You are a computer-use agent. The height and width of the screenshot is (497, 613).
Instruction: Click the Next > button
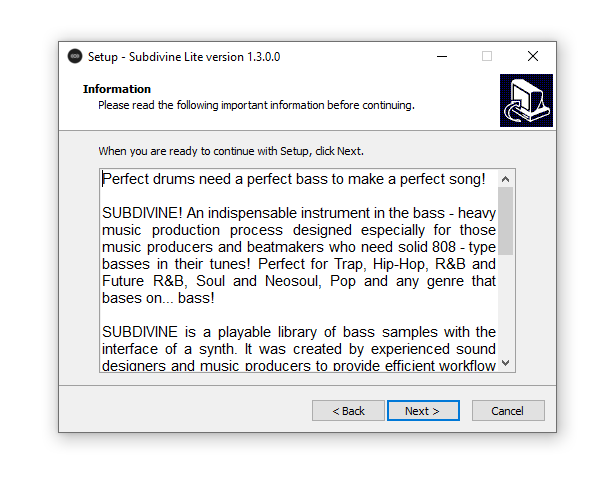[x=423, y=411]
